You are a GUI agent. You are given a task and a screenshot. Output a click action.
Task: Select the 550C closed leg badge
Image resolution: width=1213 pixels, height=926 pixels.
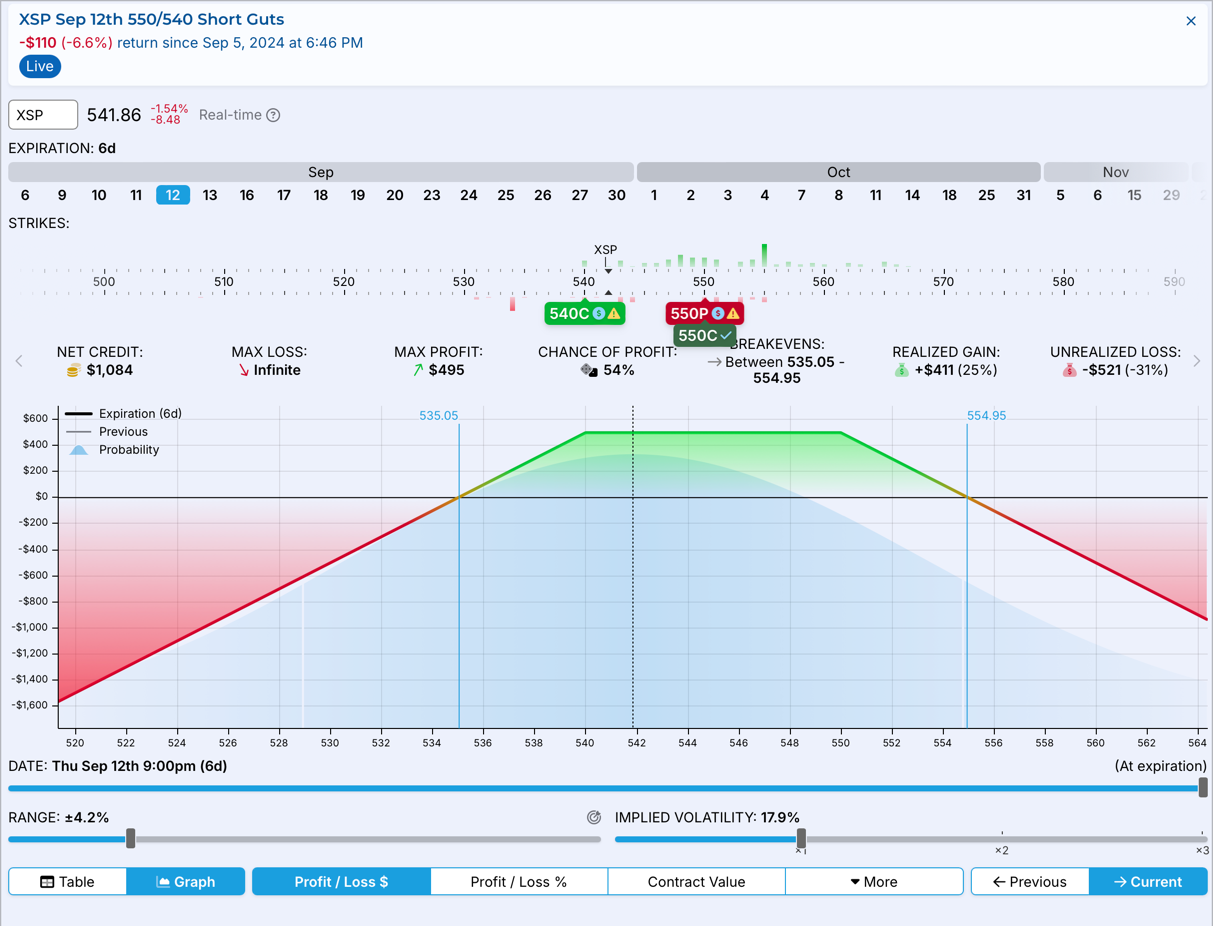[705, 336]
